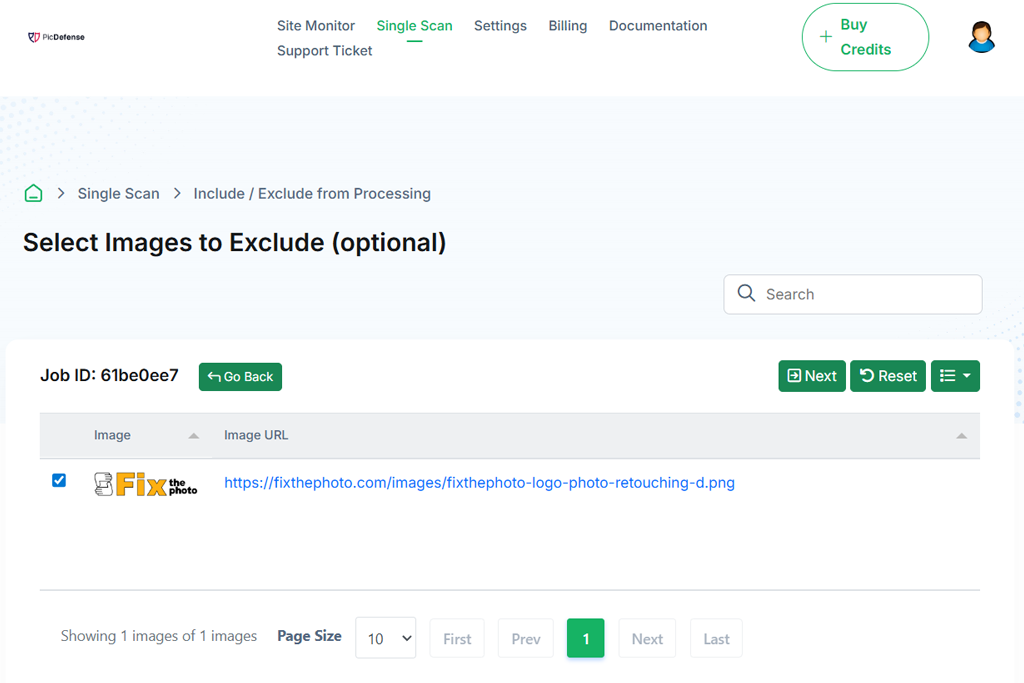Select page 1 in pagination
This screenshot has width=1024, height=683.
[x=586, y=638]
